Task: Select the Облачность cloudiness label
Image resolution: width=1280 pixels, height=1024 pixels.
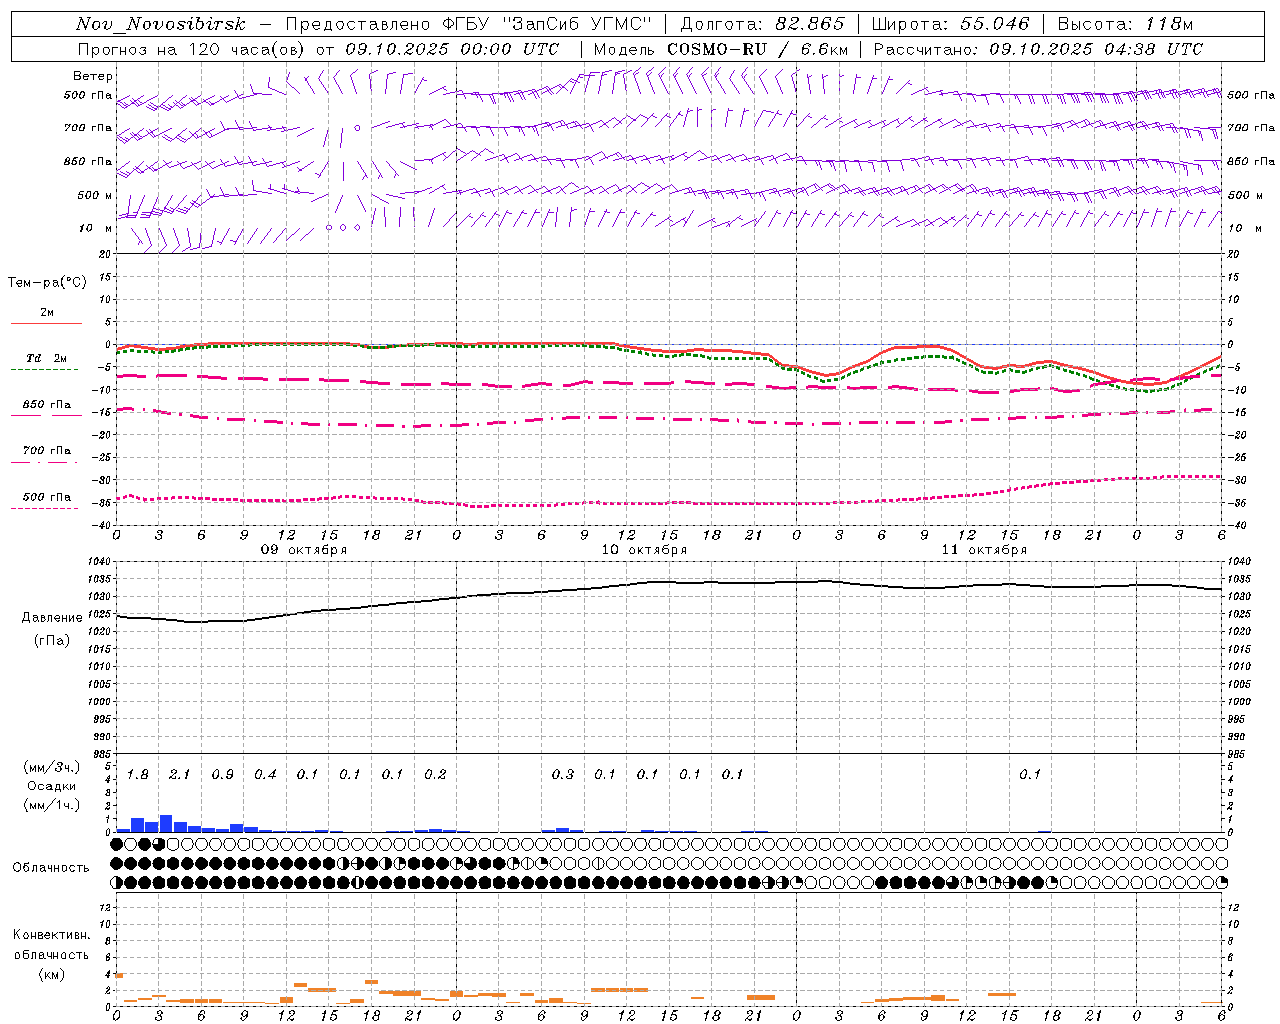Action: coord(51,868)
